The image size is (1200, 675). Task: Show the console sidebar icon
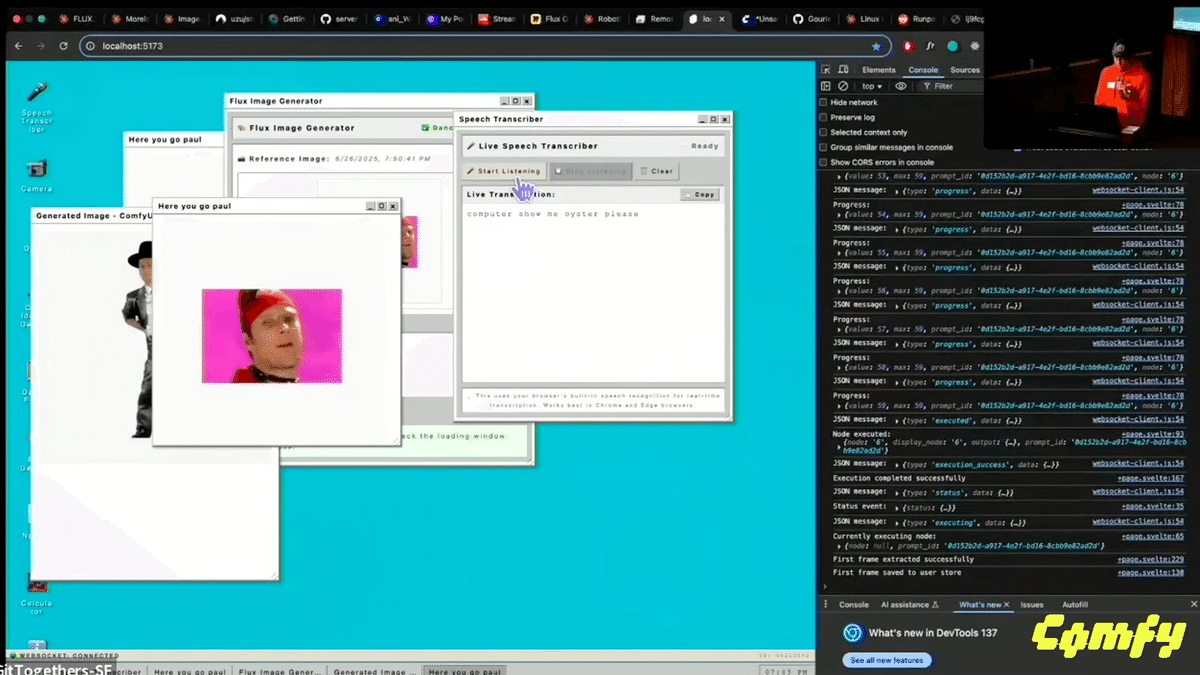pos(826,86)
